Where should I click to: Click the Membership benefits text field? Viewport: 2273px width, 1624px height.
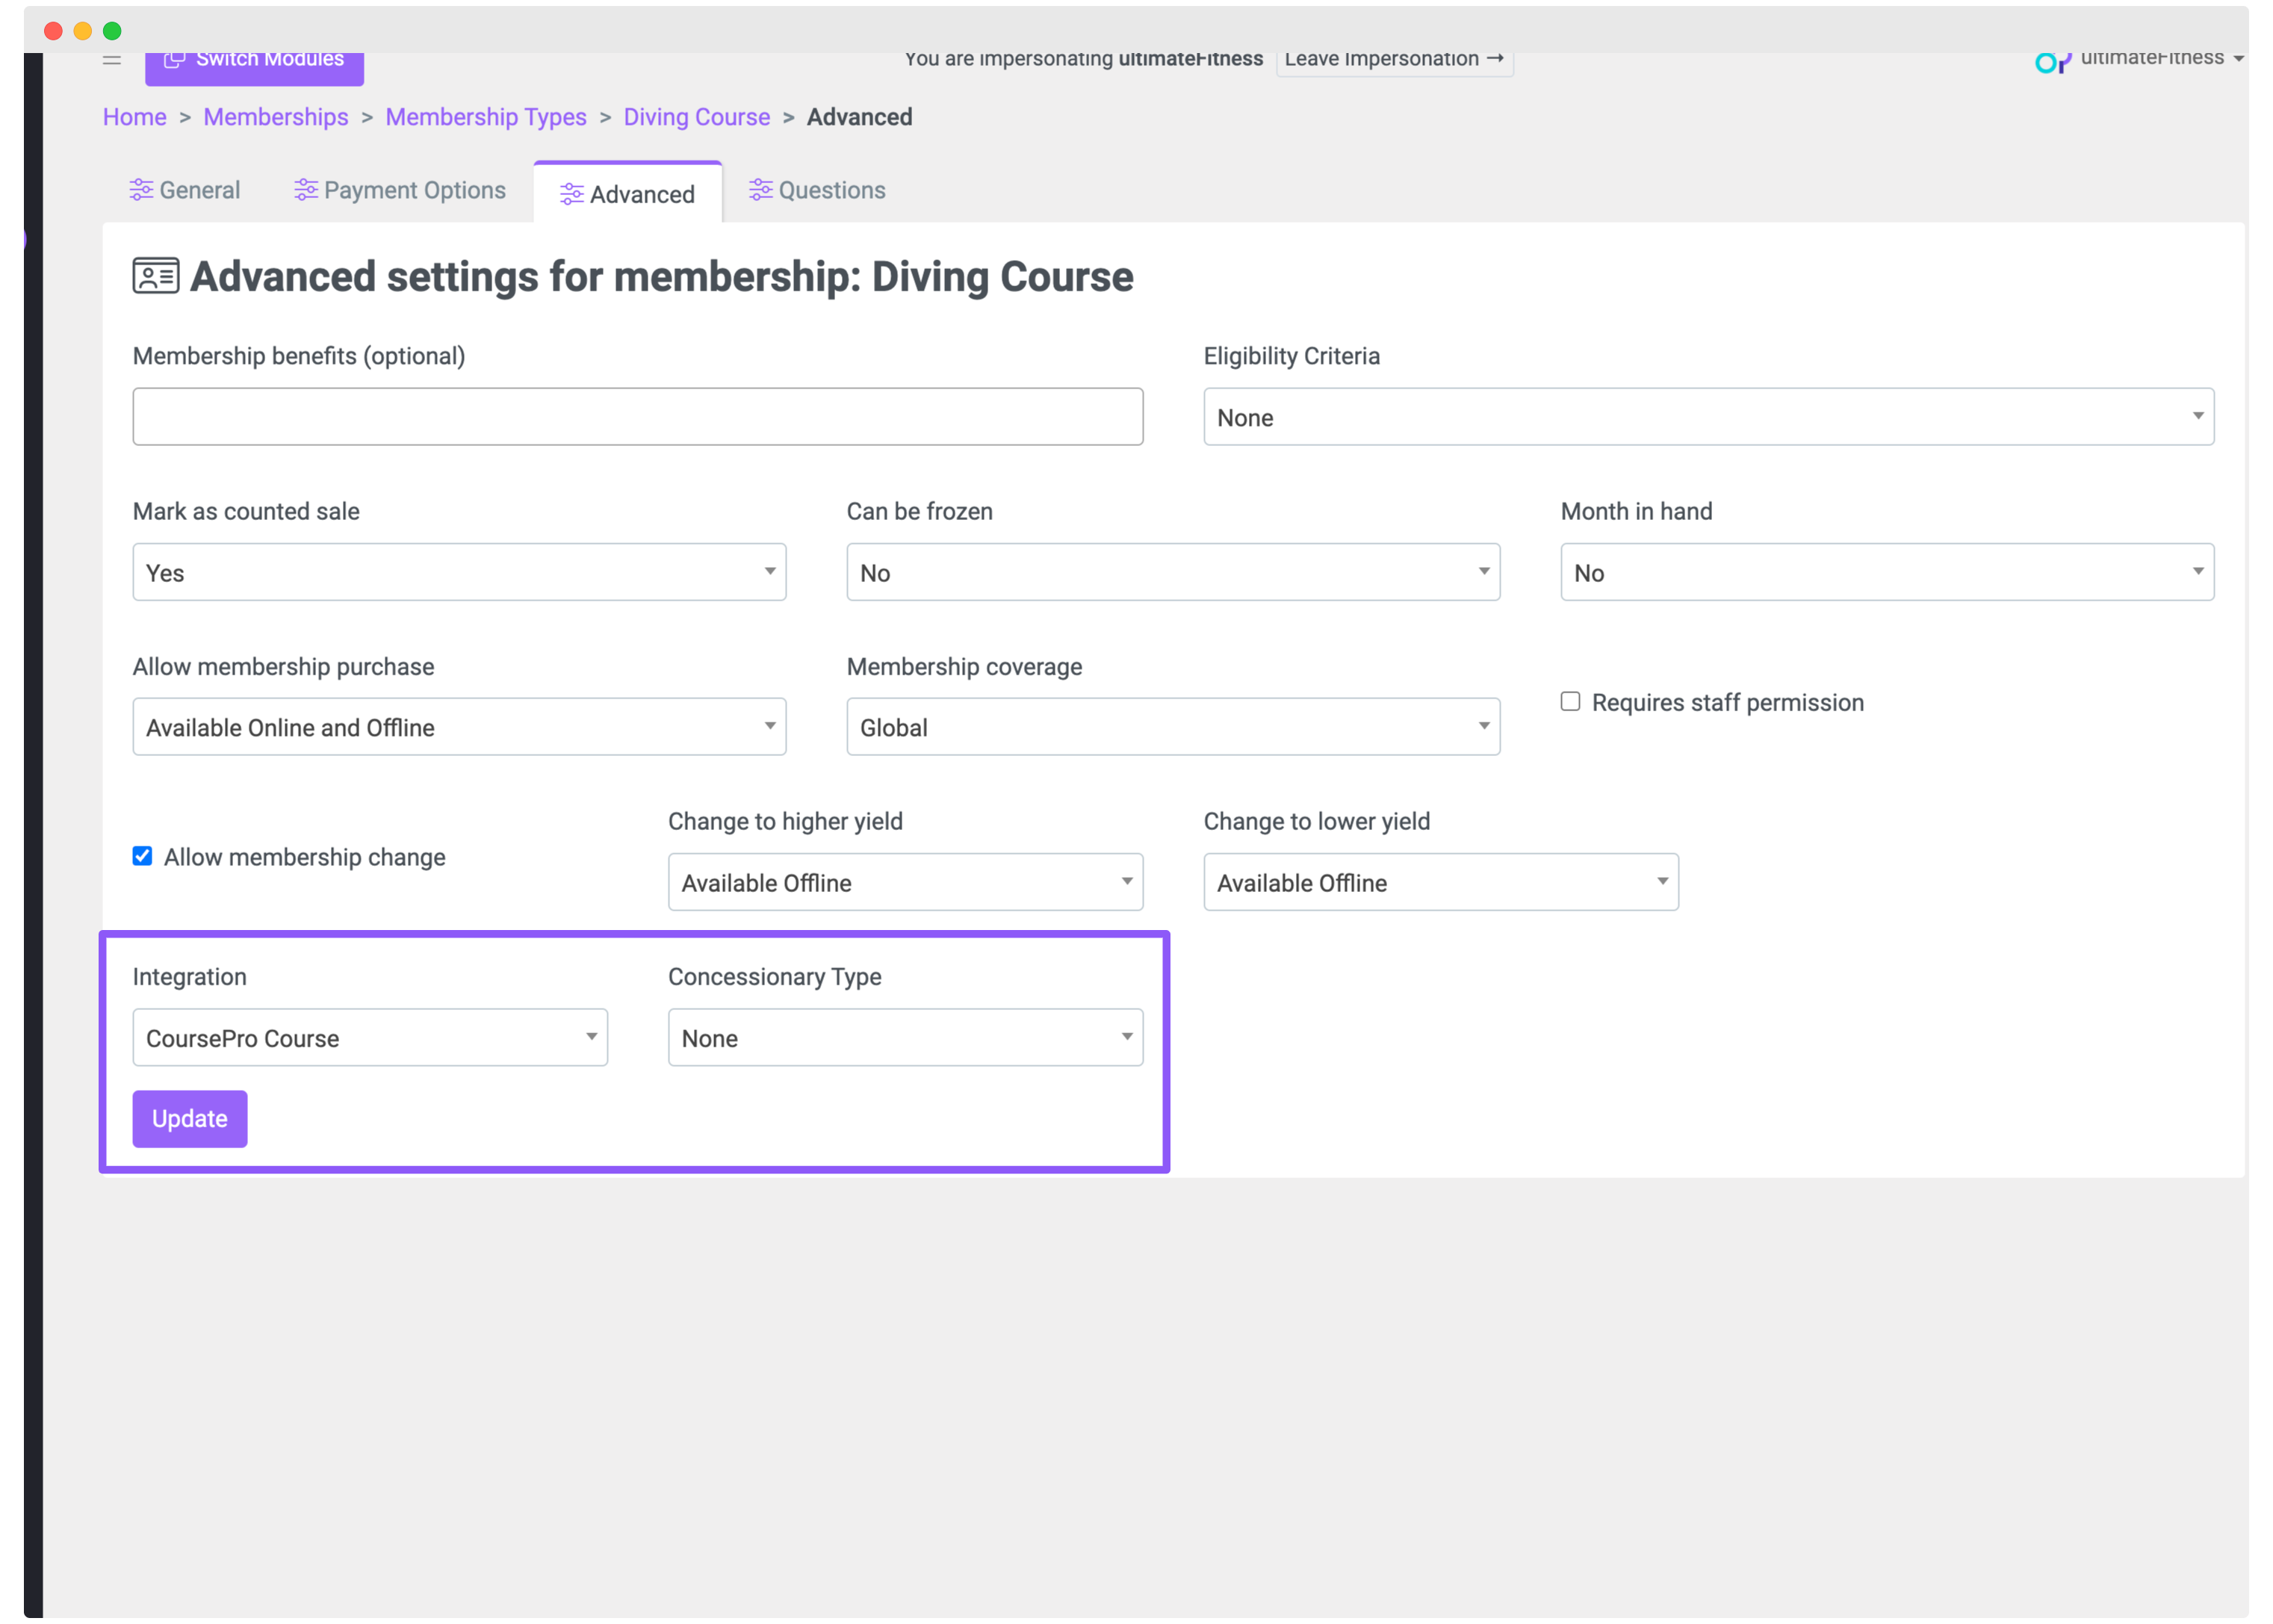(x=637, y=417)
